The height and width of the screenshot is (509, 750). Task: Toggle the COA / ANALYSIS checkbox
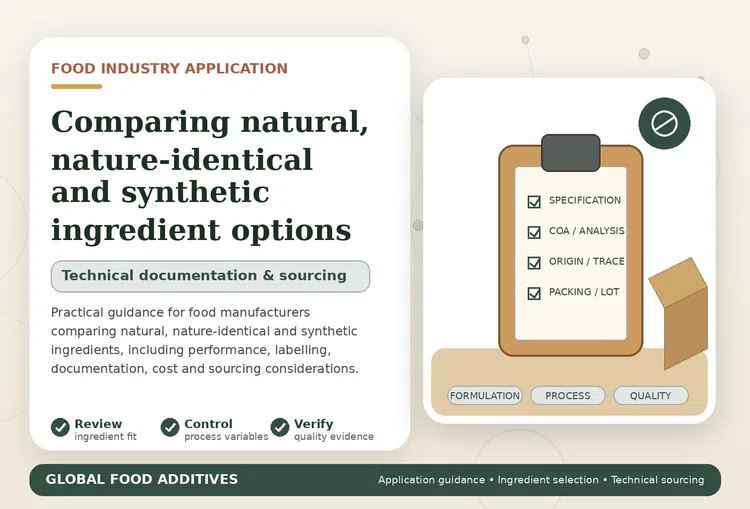534,232
